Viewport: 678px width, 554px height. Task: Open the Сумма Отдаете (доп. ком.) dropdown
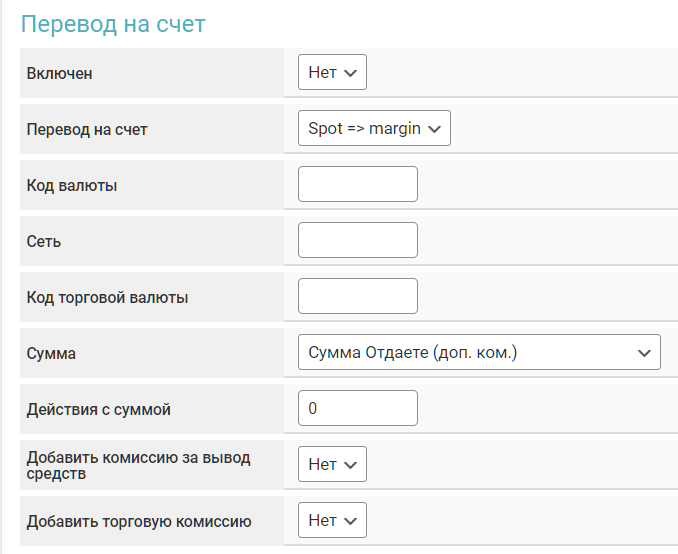[x=479, y=352]
